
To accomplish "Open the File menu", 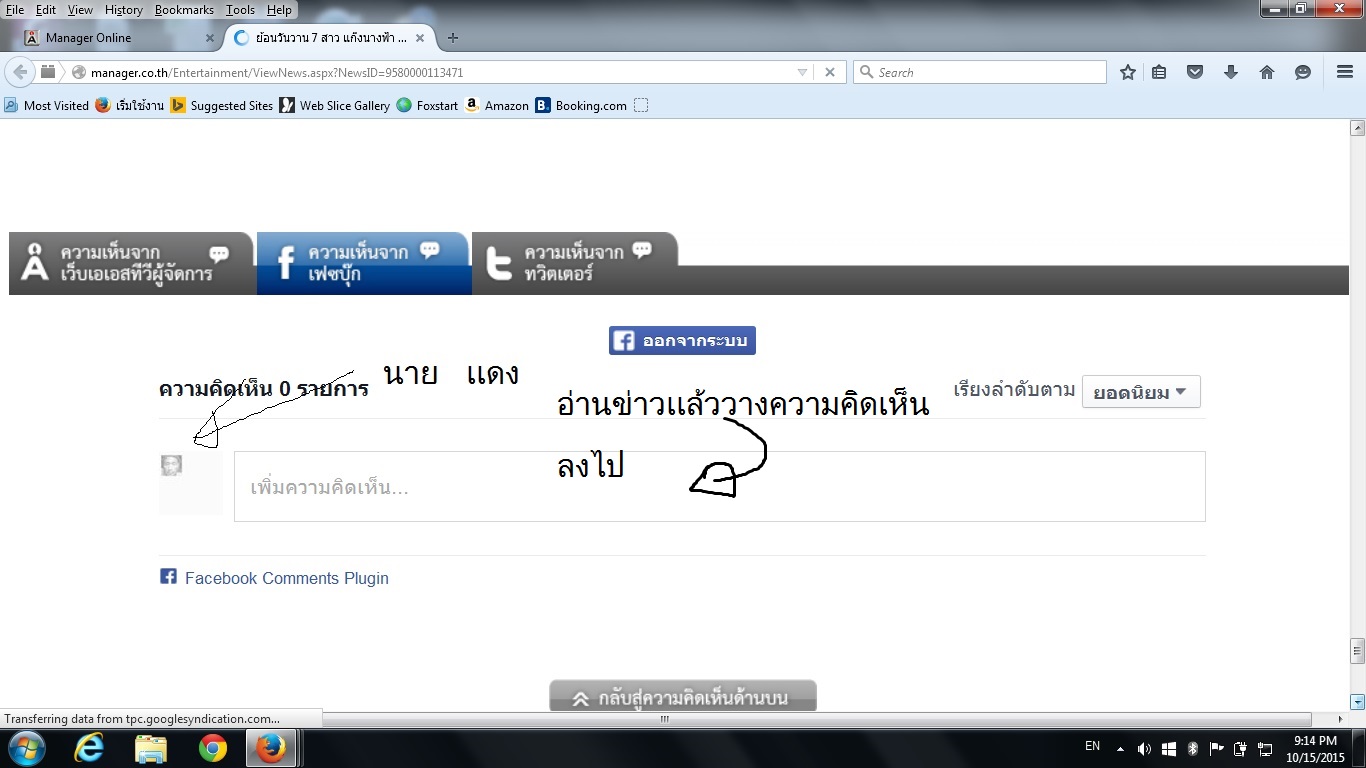I will [x=15, y=10].
